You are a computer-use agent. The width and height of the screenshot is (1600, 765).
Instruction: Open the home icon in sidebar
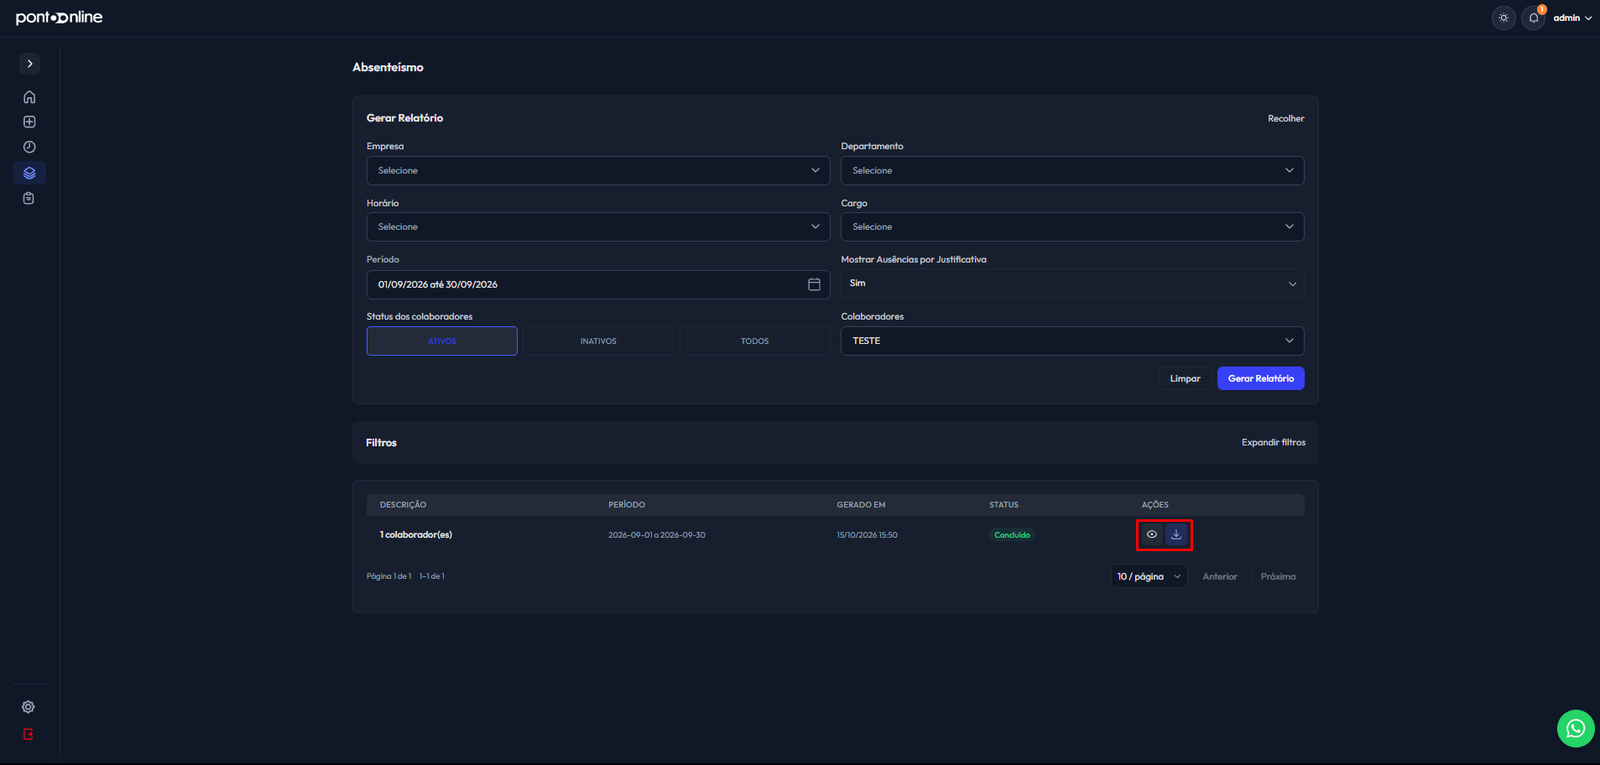pyautogui.click(x=29, y=97)
